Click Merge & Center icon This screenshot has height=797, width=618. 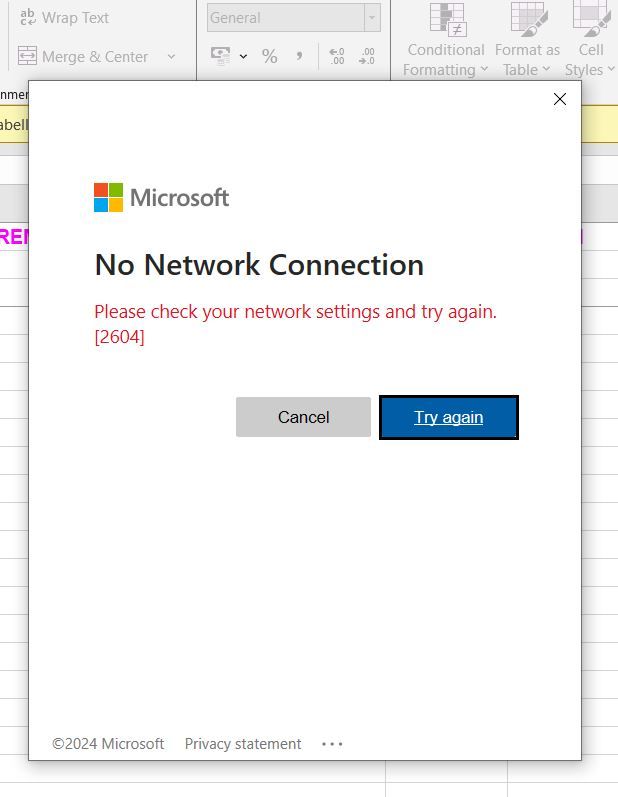click(27, 56)
